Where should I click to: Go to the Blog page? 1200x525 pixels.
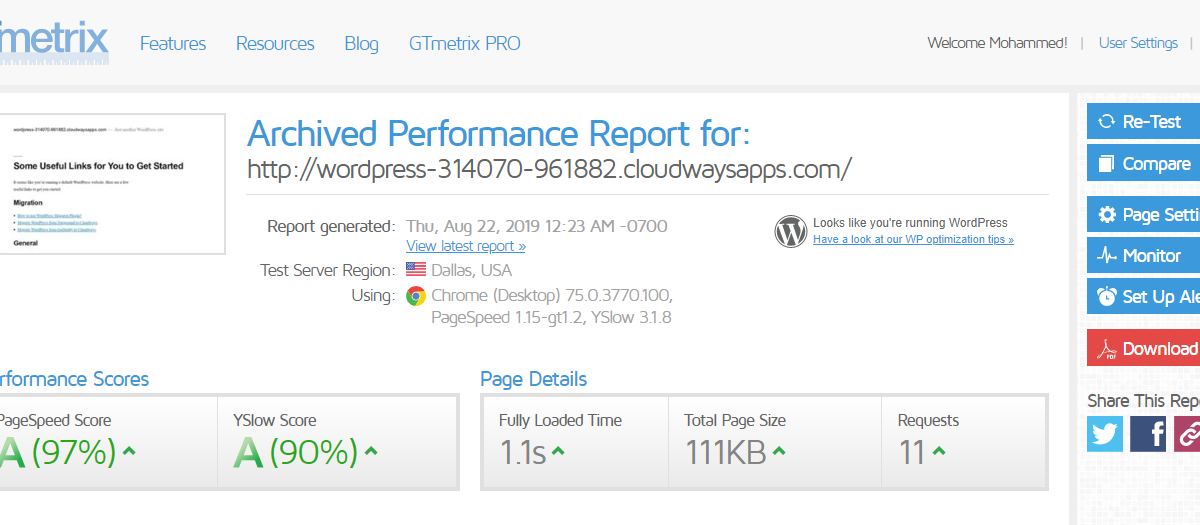tap(362, 44)
